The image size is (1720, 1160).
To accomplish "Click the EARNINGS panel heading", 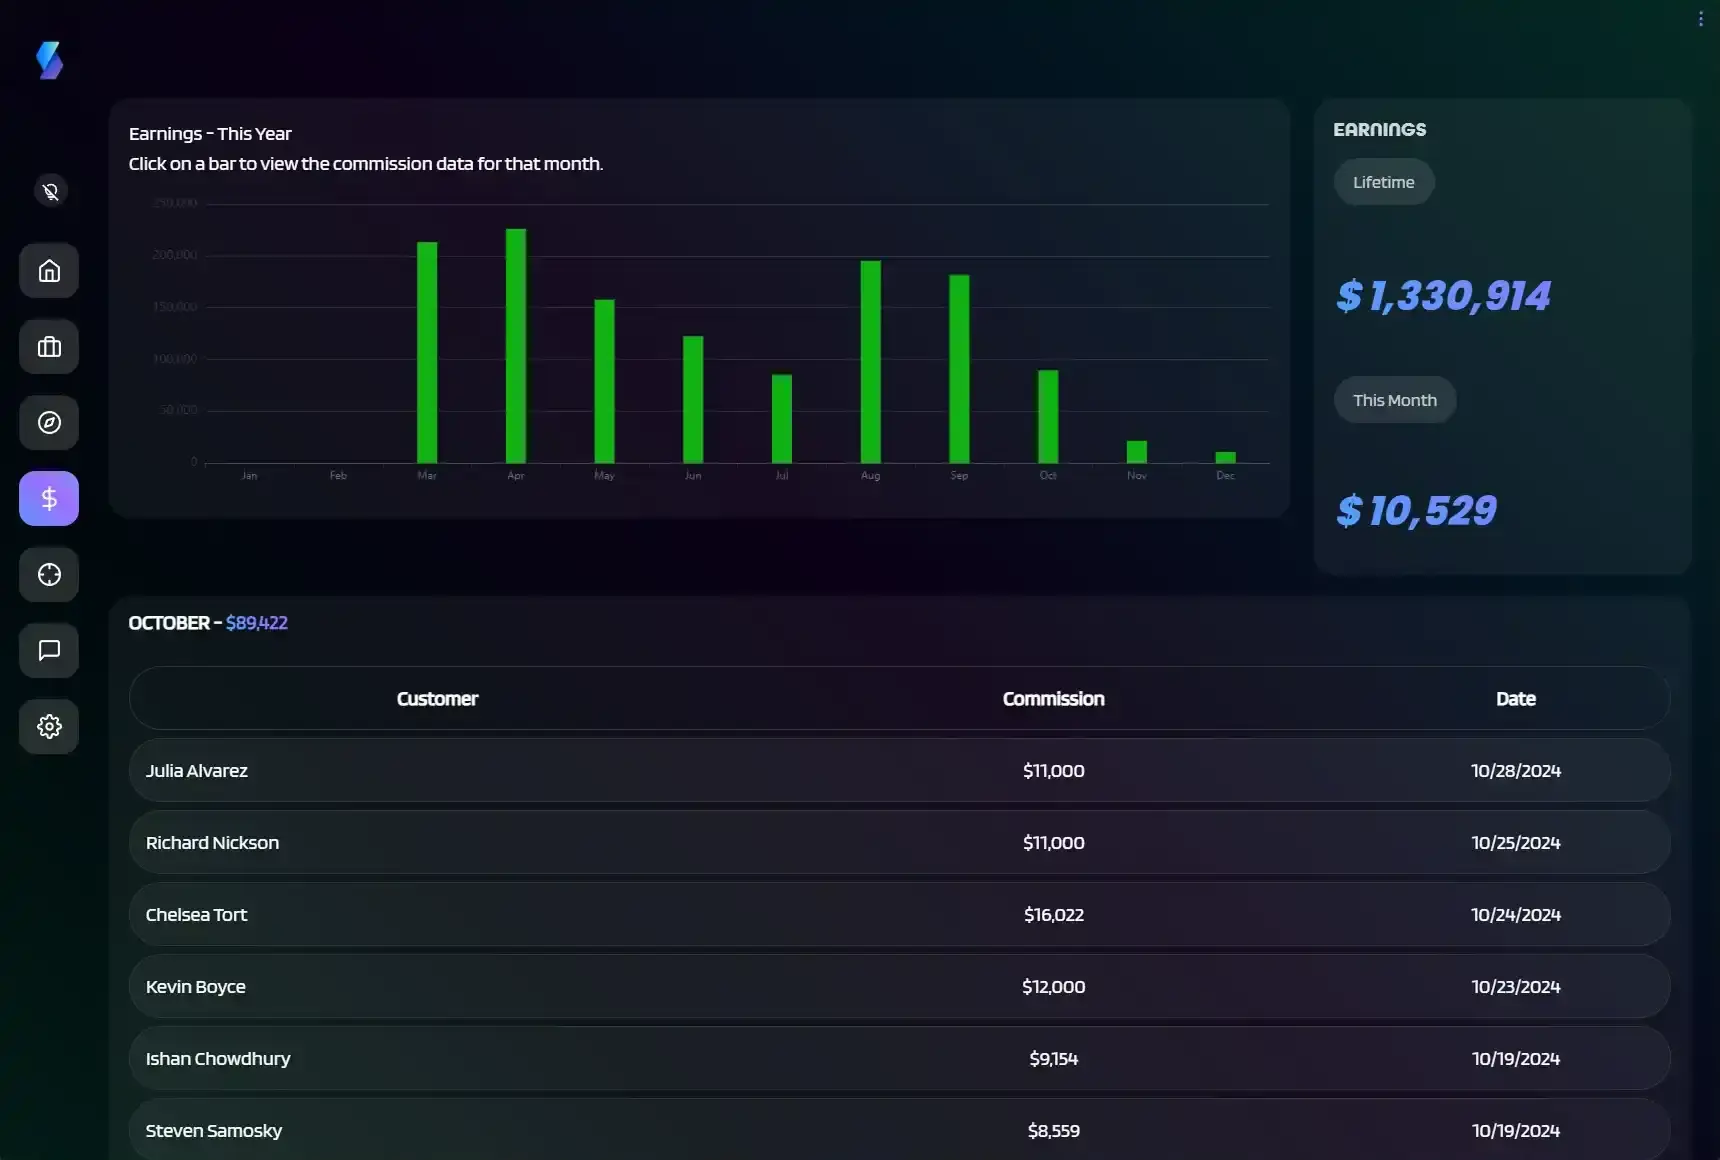I will (1380, 129).
